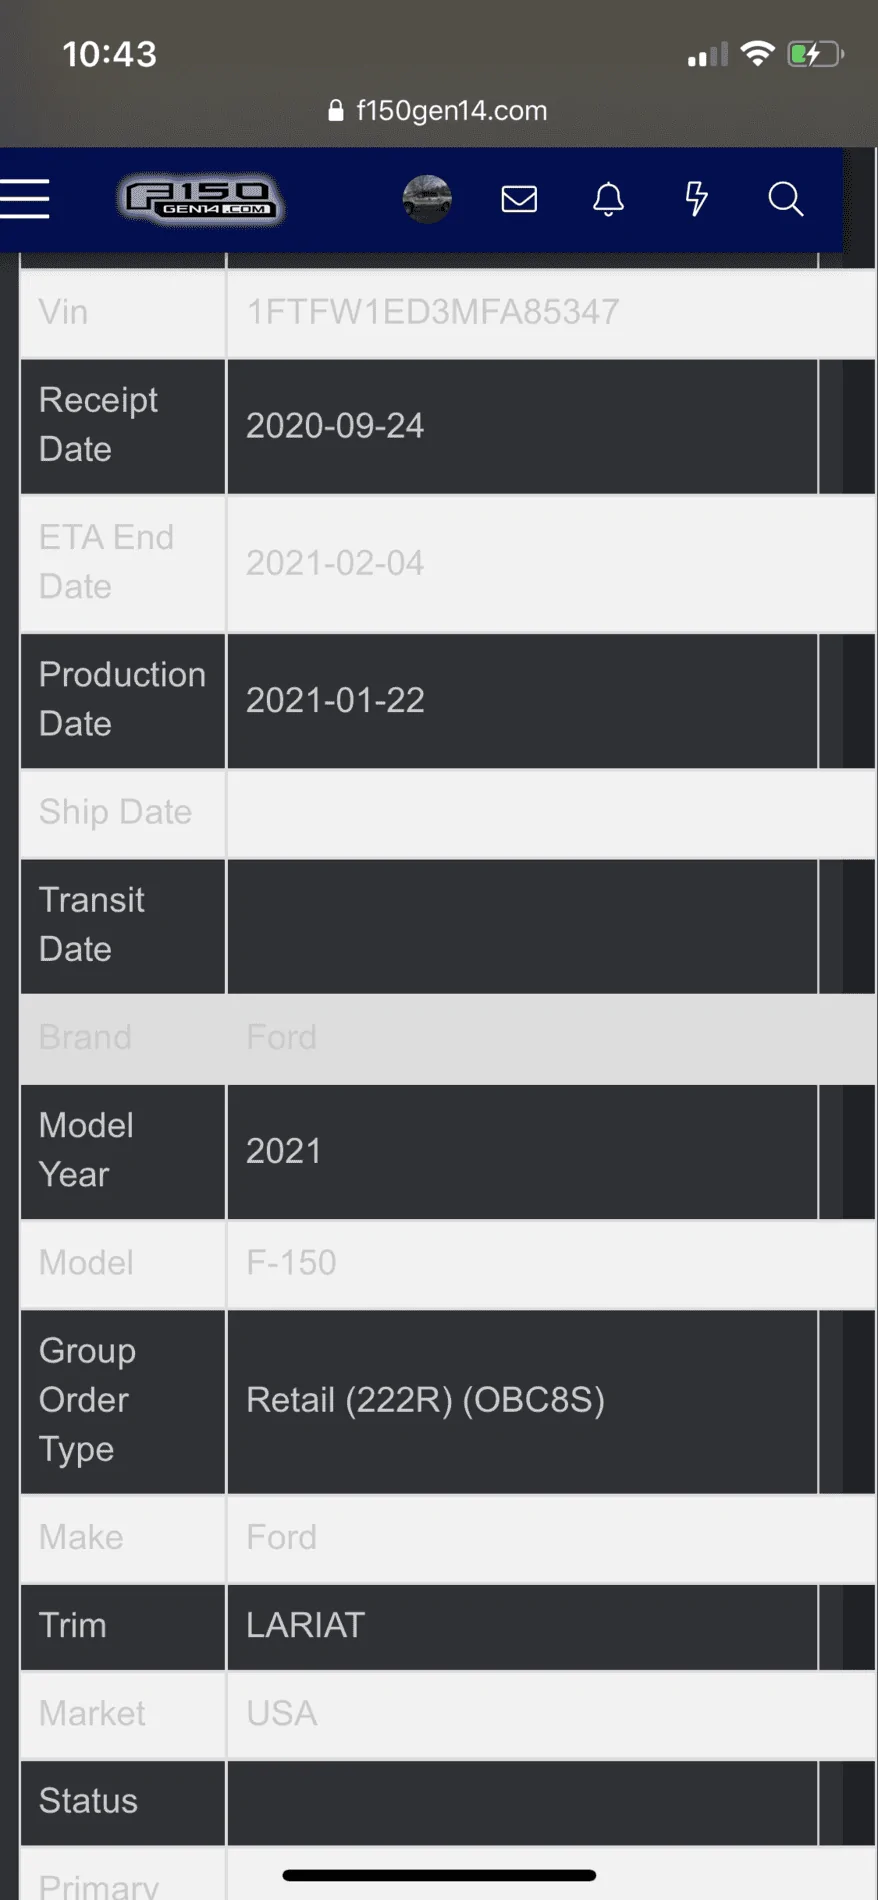Tap the F150 Gen14 logo
The image size is (878, 1900).
[201, 199]
